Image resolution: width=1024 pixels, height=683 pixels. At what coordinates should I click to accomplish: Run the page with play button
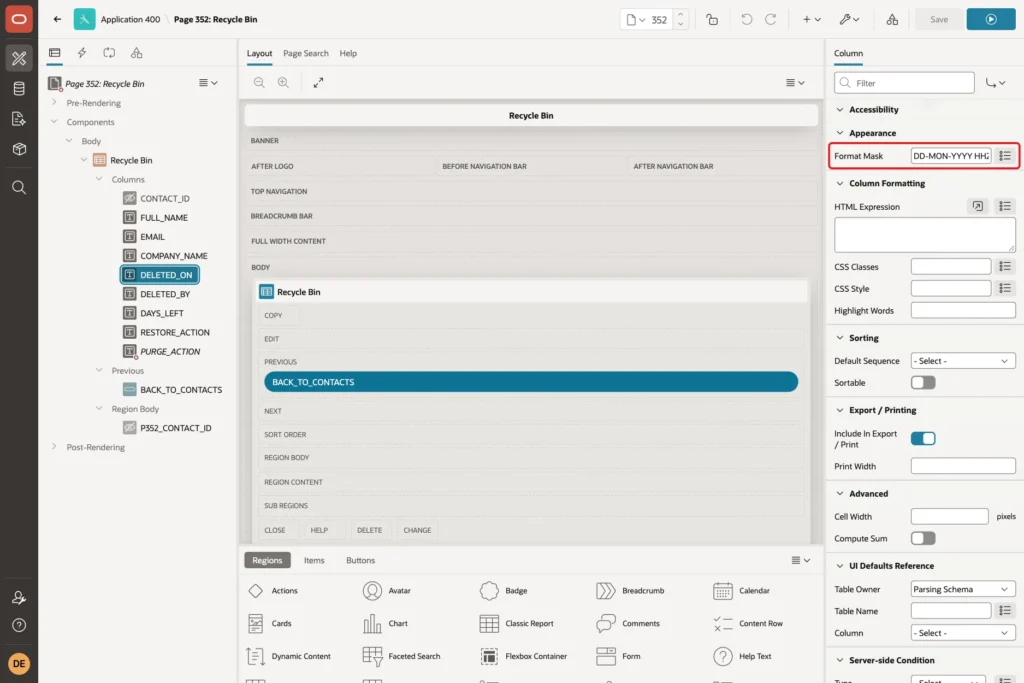pyautogui.click(x=991, y=20)
